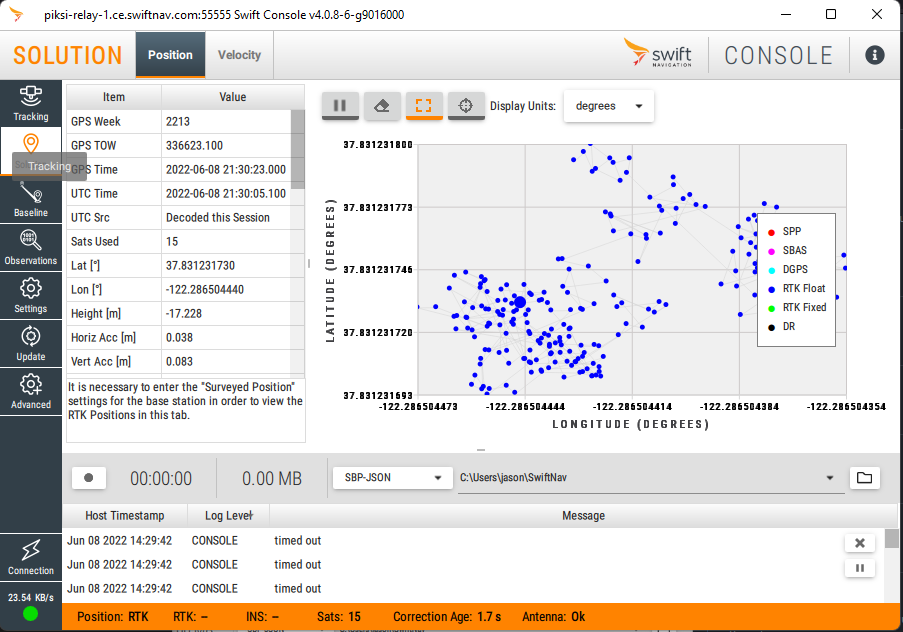Image resolution: width=903 pixels, height=632 pixels.
Task: Click the Host Timestamp column header
Action: [x=125, y=516]
